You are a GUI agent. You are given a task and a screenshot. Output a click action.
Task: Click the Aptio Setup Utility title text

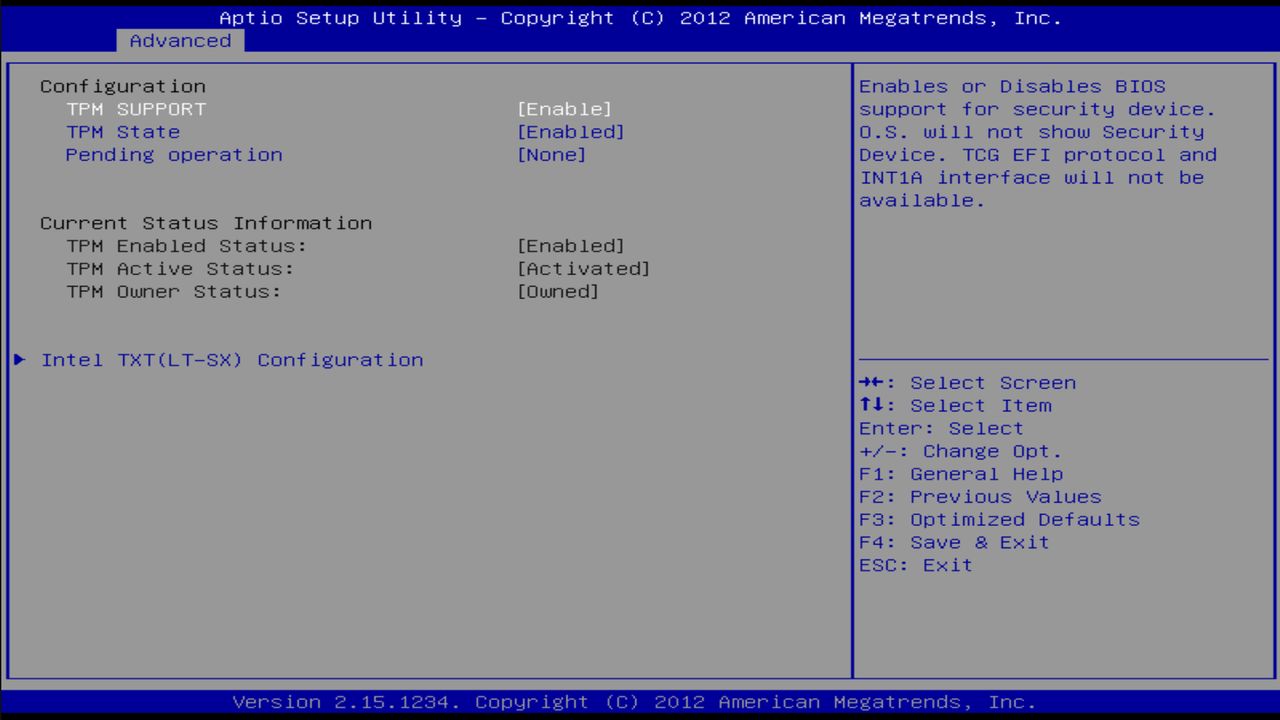tap(640, 18)
